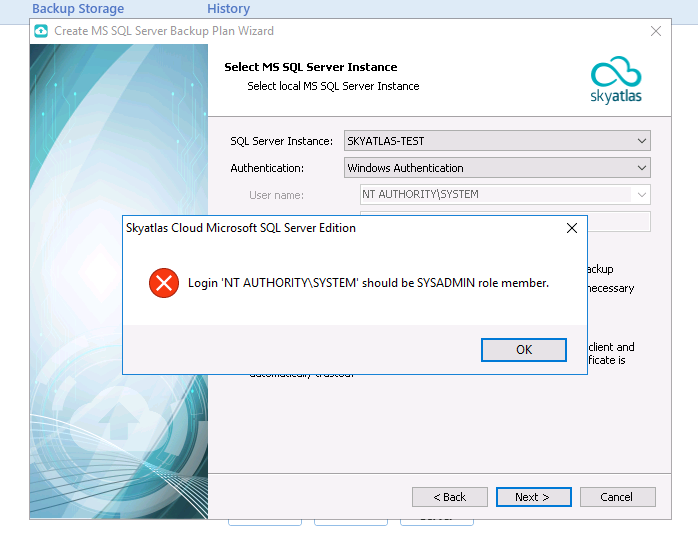The image size is (698, 553).
Task: Click OK in the error dialog
Action: [x=524, y=350]
